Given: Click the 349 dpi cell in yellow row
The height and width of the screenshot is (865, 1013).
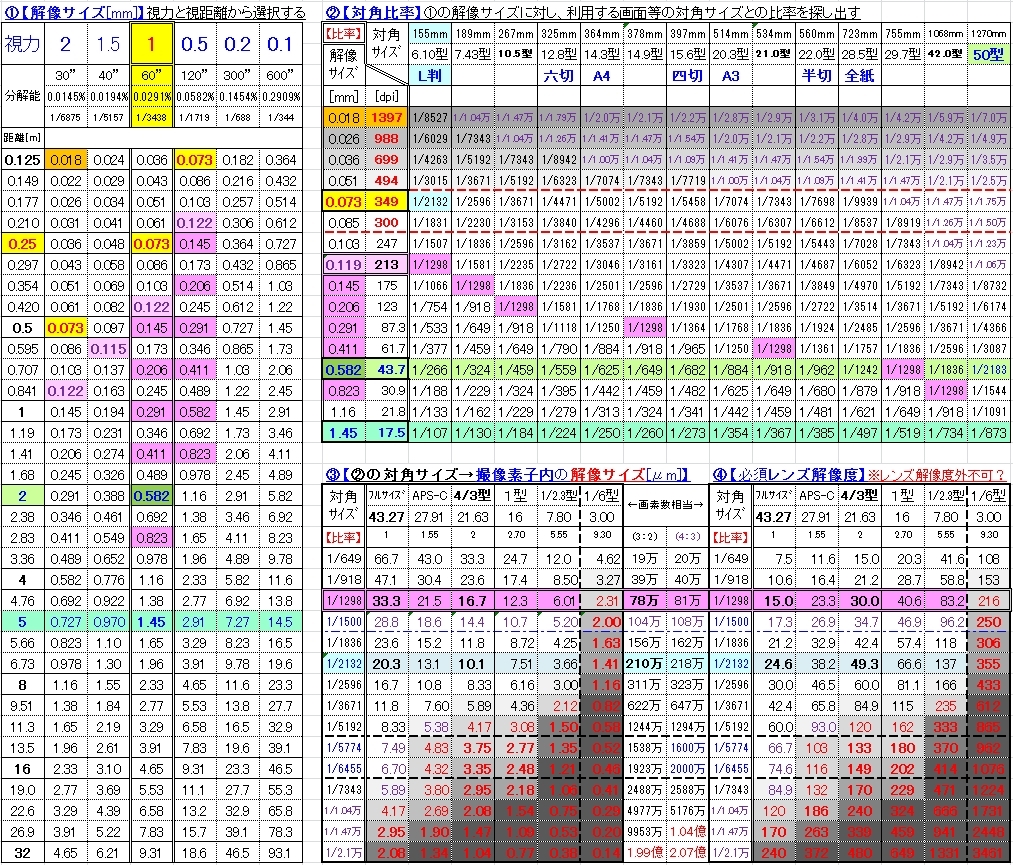Looking at the screenshot, I should (386, 202).
